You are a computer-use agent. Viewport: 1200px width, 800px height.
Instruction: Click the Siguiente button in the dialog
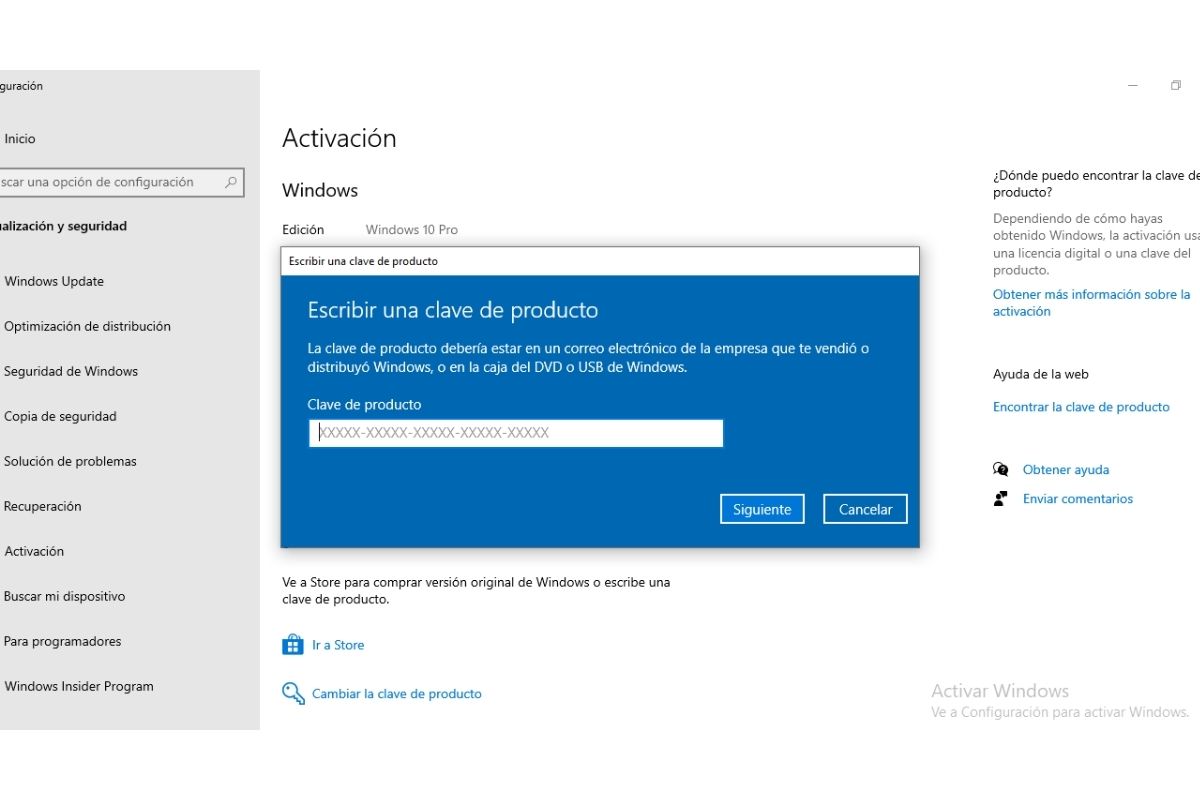[x=762, y=509]
